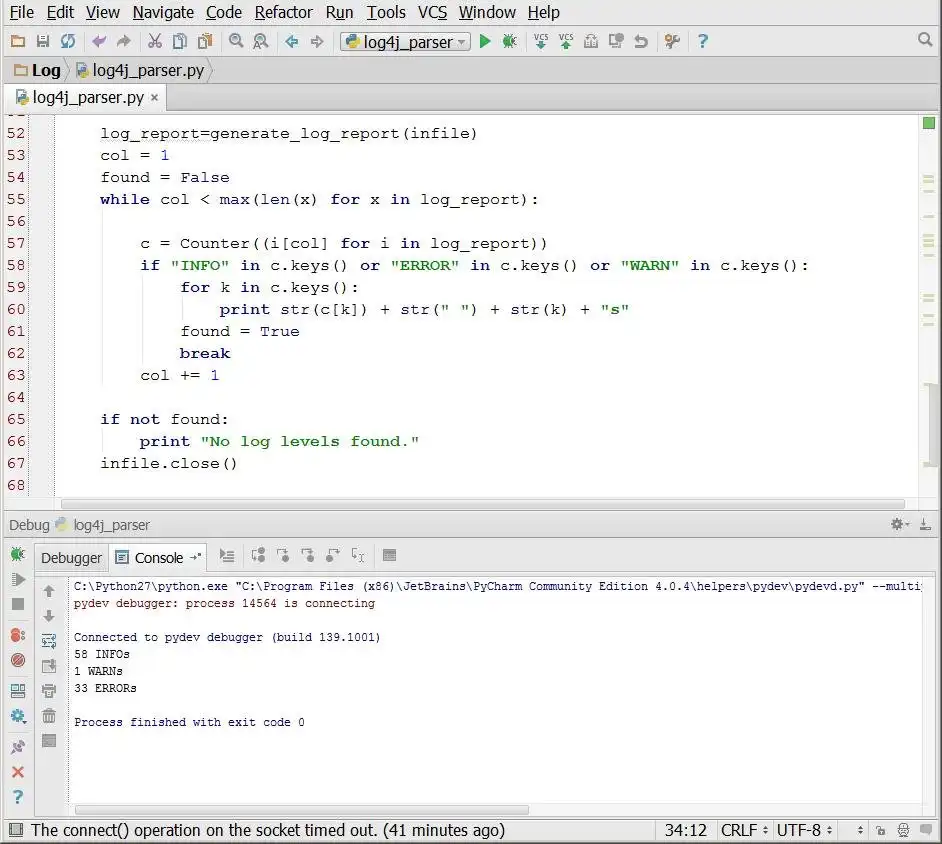Run log4j_parser with green play icon
Viewport: 942px width, 844px height.
tap(485, 41)
